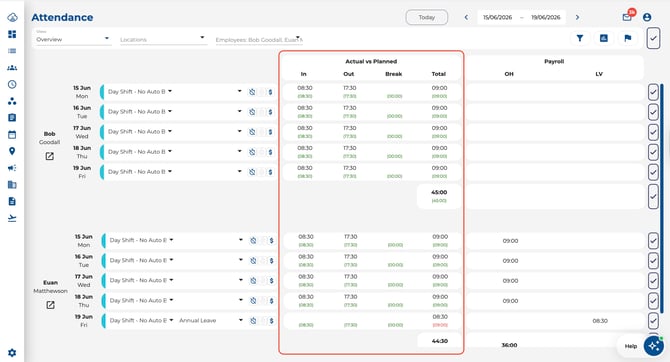Tick approve checkbox for Bob's 19 Jun row

tap(653, 172)
